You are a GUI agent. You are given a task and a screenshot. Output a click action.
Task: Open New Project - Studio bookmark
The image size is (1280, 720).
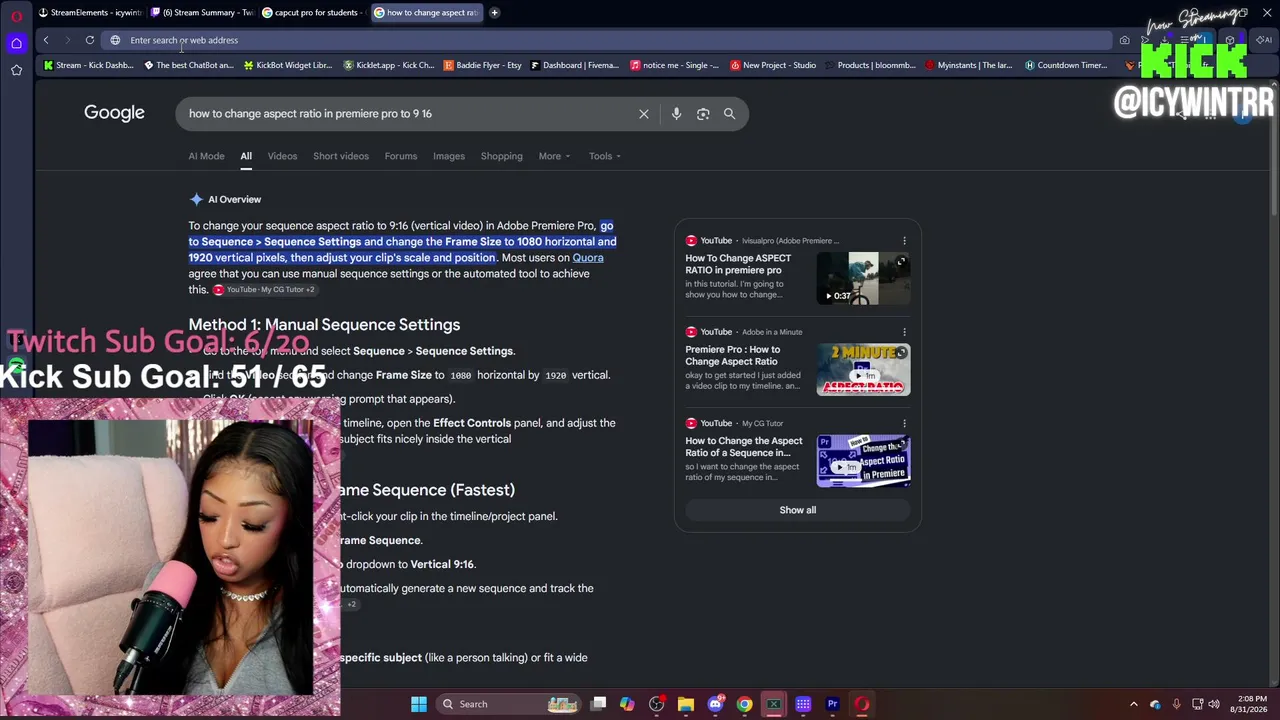pos(773,66)
